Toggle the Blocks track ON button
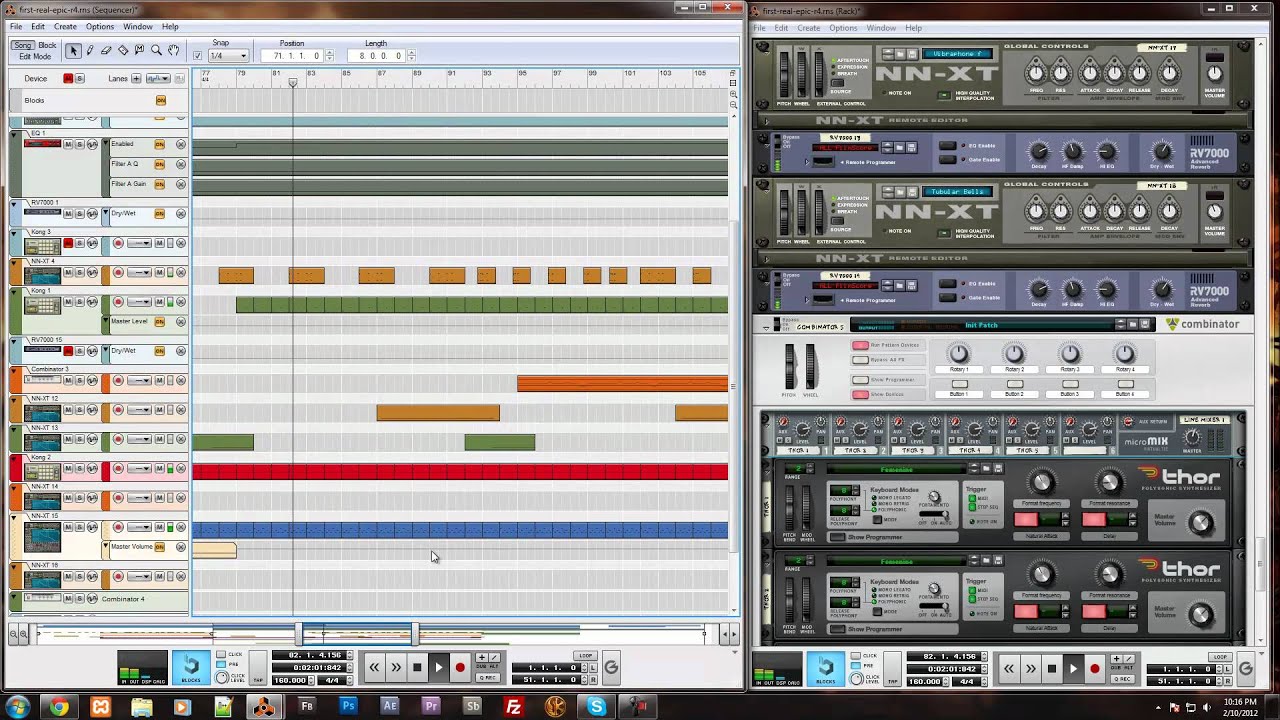1280x720 pixels. [x=160, y=101]
